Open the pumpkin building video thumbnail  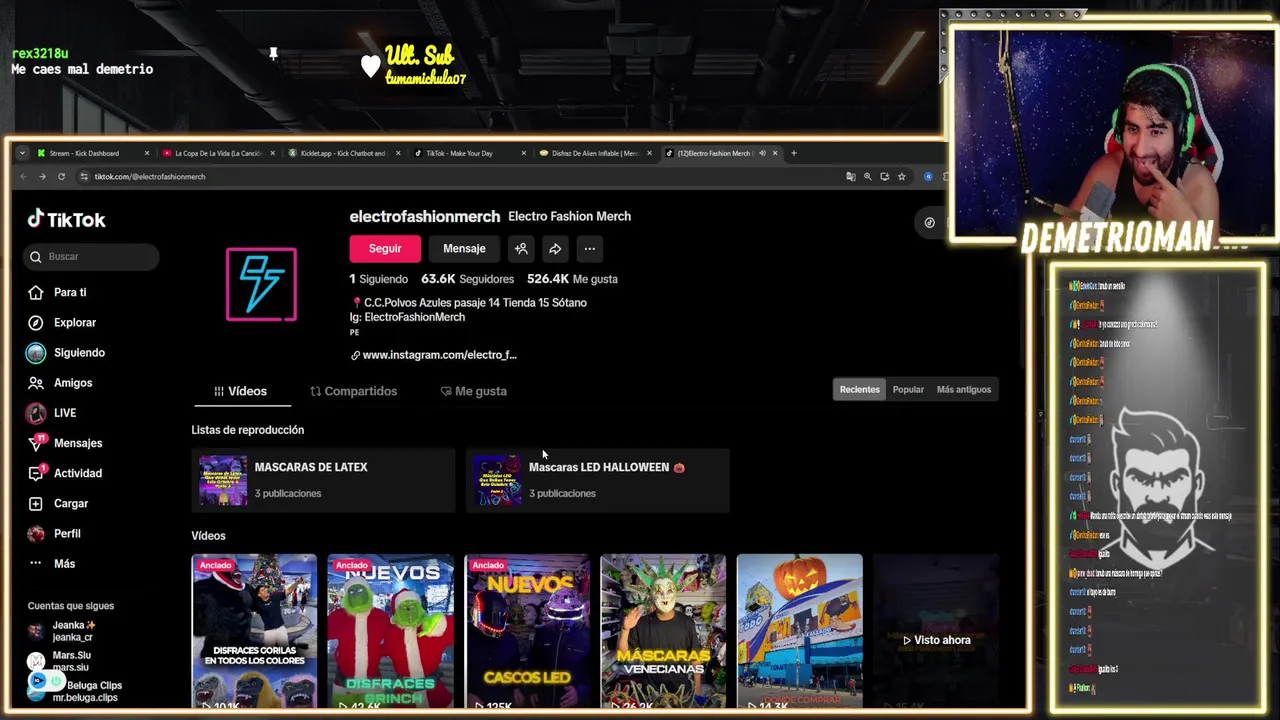tap(799, 632)
